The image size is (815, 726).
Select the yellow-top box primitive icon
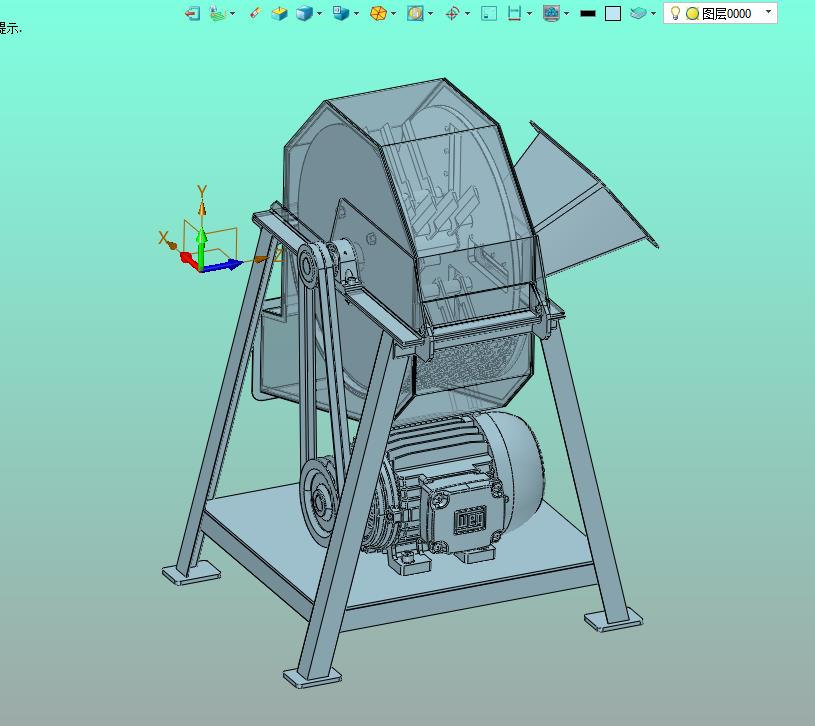[279, 14]
